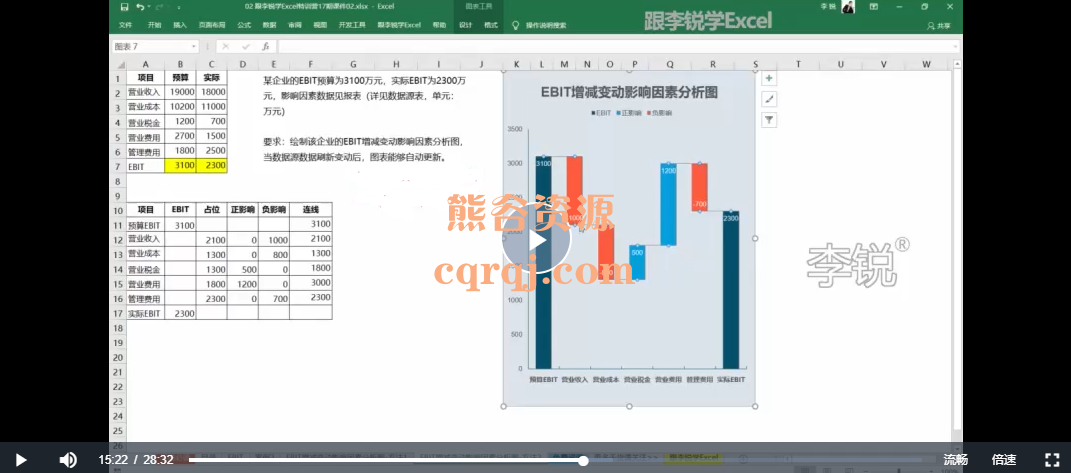
Task: Select the chart title EBIT增减变动影响因素分析图
Action: pyautogui.click(x=629, y=92)
